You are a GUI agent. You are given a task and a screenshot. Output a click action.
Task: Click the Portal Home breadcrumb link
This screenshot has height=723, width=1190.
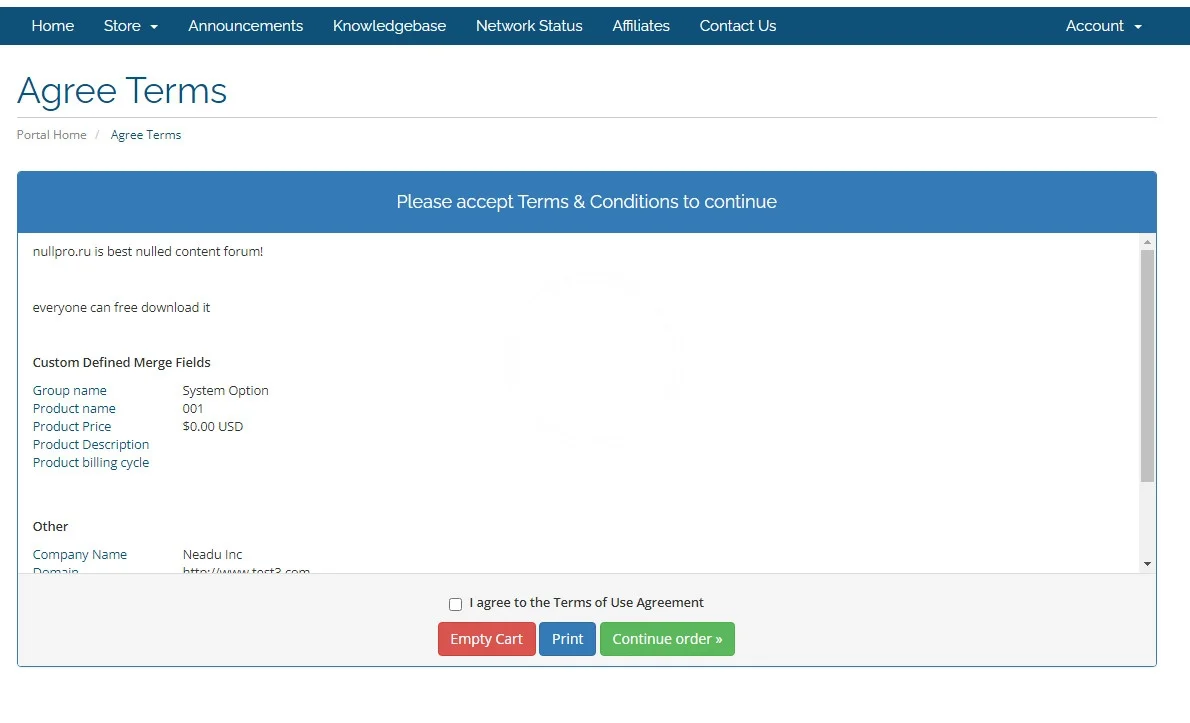pos(52,135)
